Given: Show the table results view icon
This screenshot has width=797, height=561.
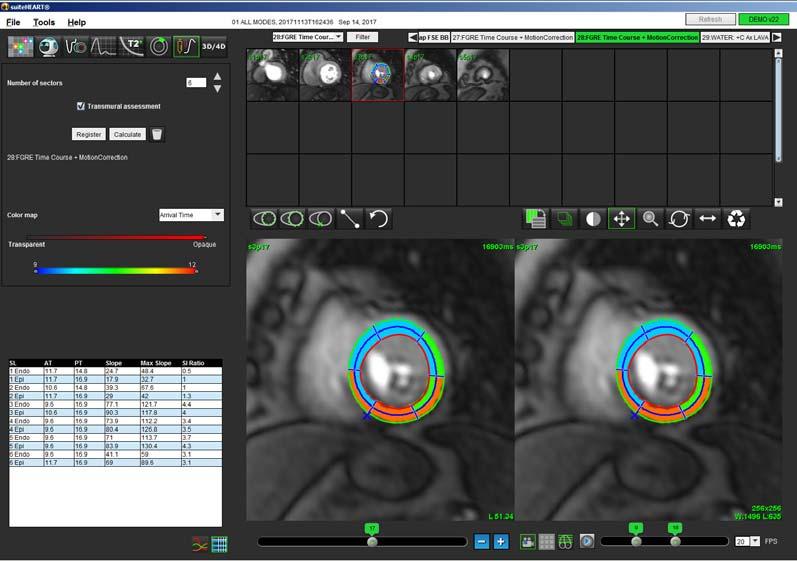Looking at the screenshot, I should click(x=220, y=544).
